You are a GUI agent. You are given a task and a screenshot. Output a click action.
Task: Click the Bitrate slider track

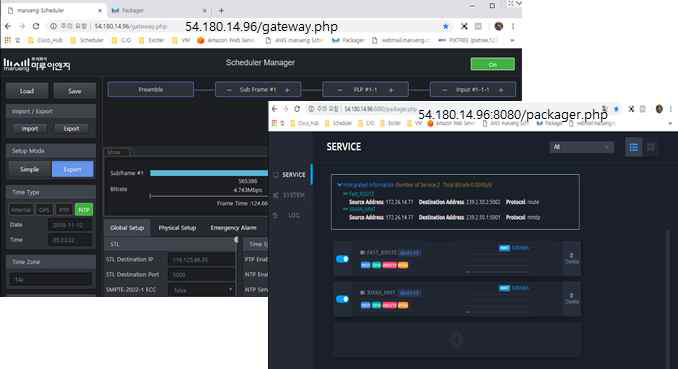coord(209,196)
